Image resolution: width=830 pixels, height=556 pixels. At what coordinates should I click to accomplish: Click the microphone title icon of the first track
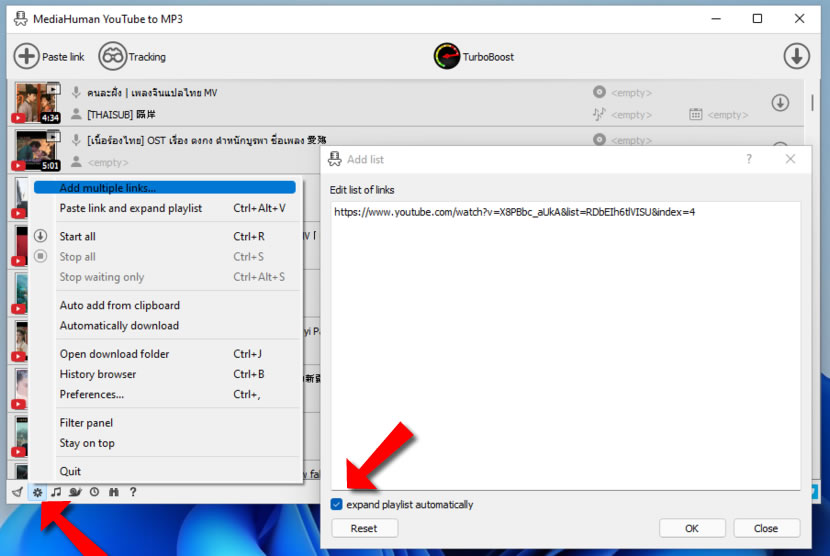[x=76, y=92]
